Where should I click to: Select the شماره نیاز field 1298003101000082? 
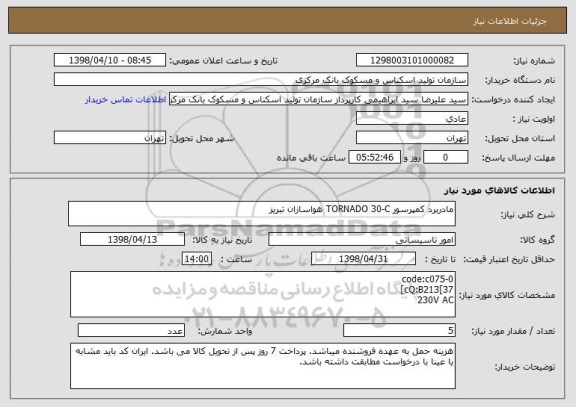coord(412,60)
